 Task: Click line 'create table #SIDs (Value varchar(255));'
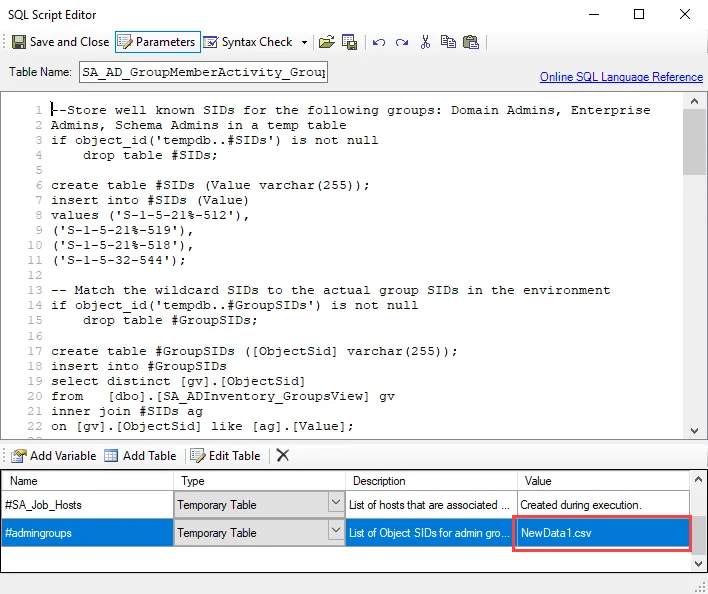[210, 186]
